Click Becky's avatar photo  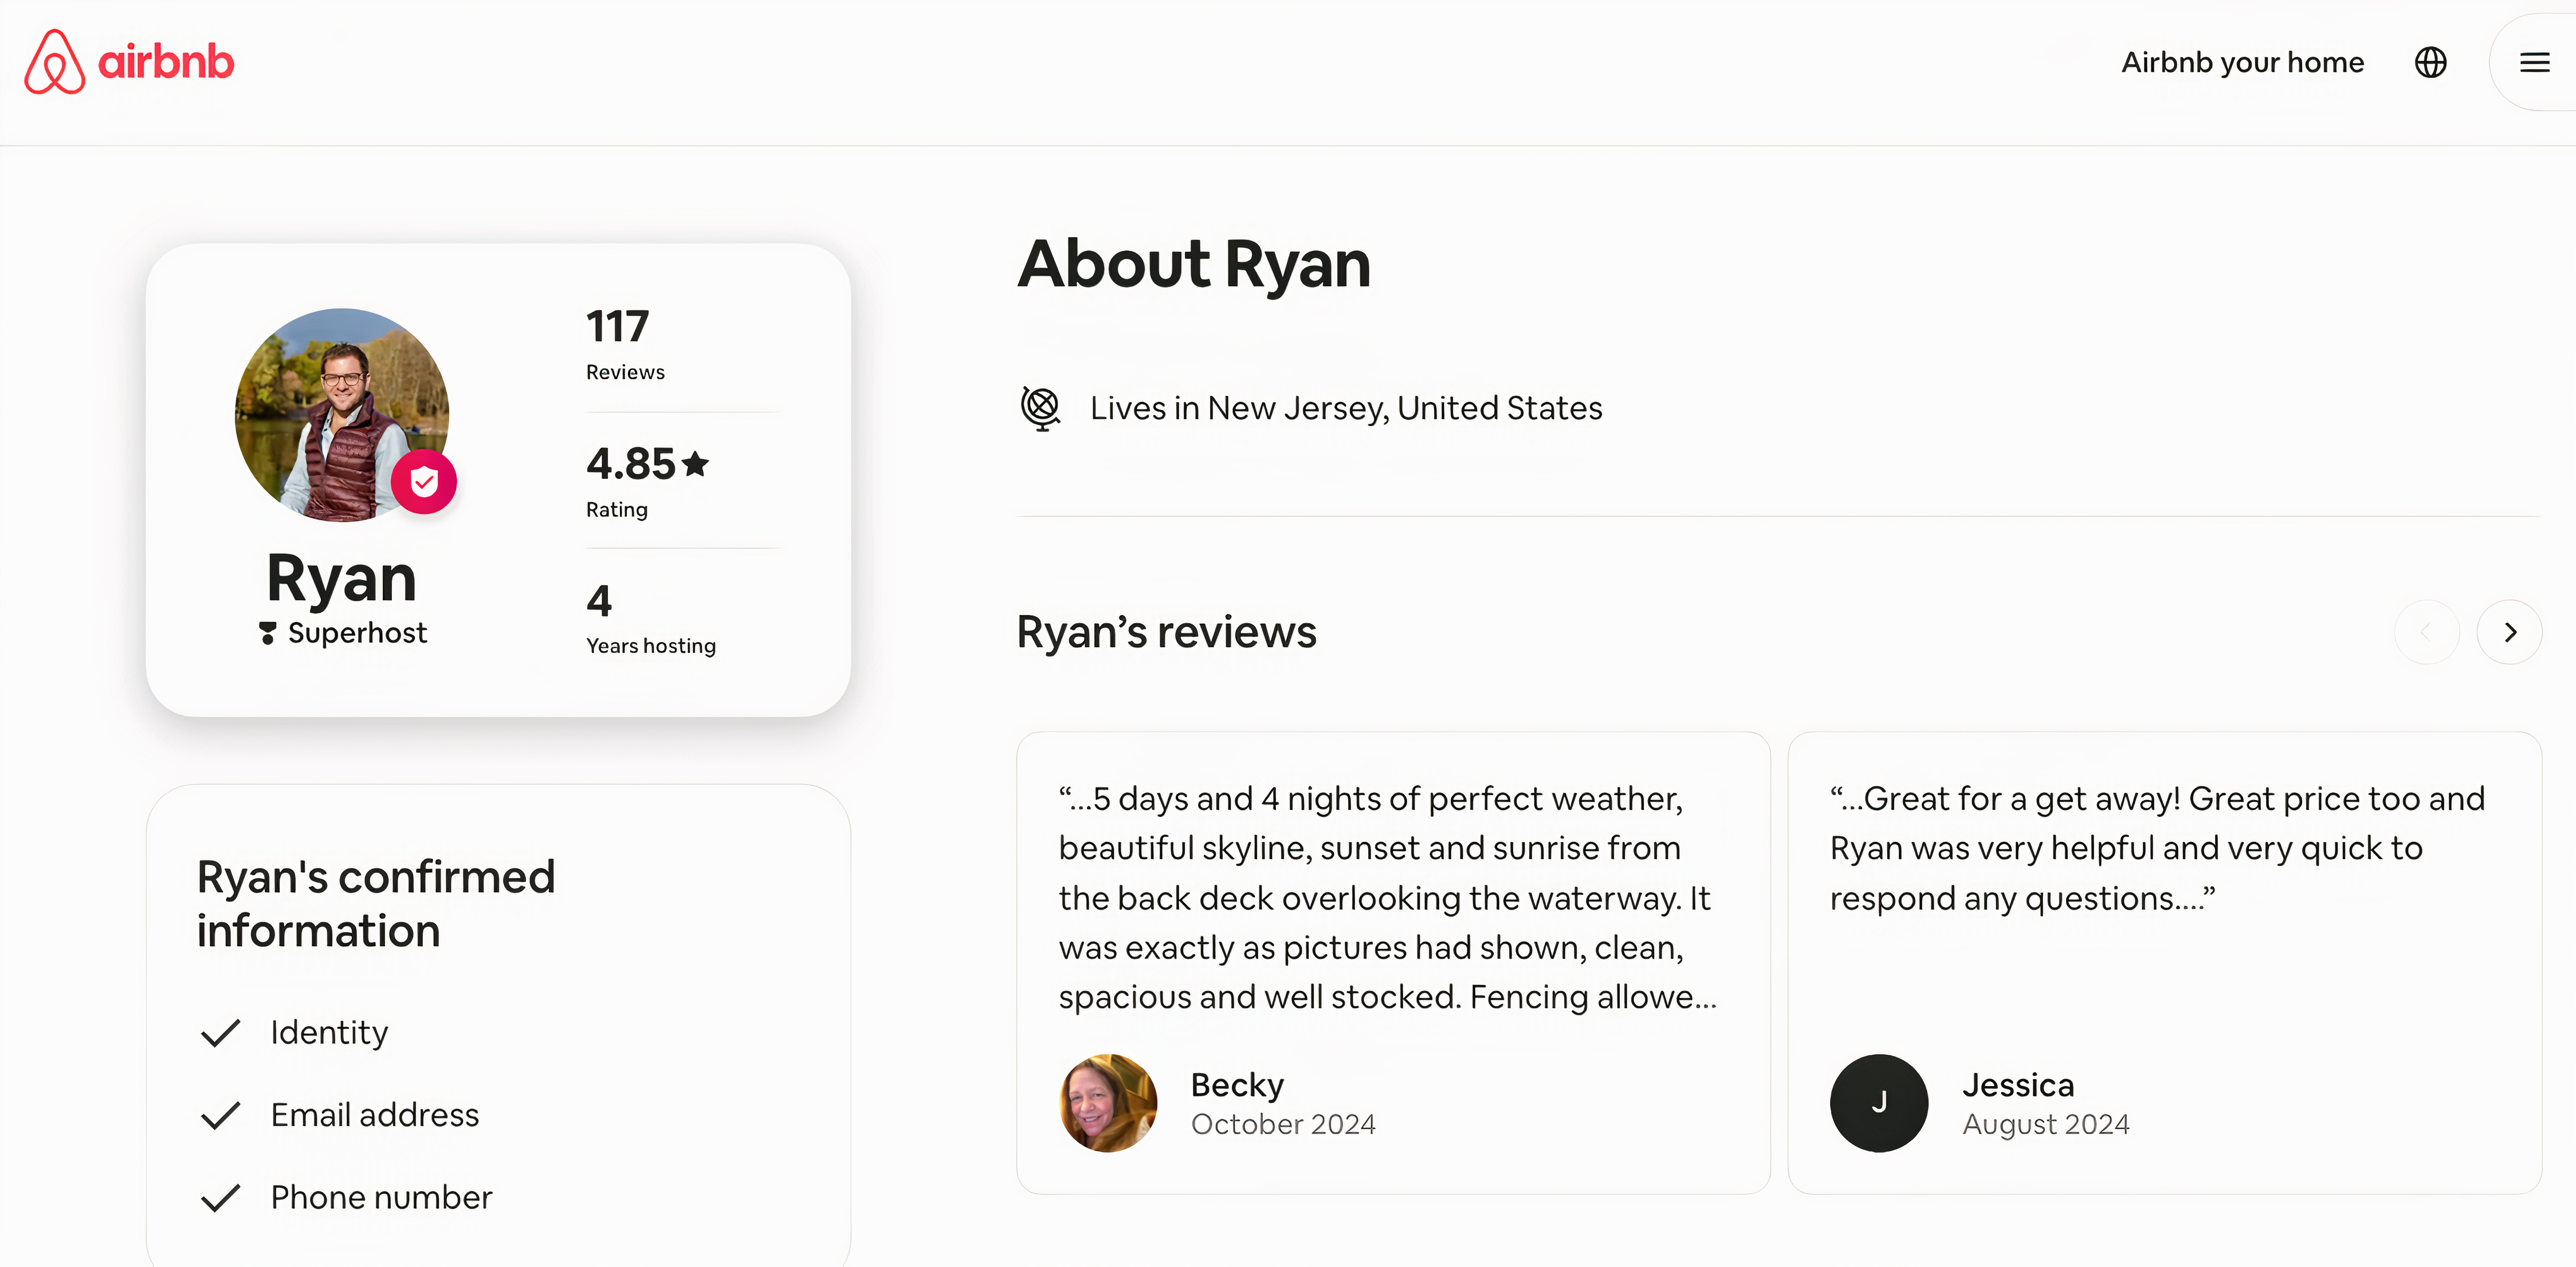click(x=1108, y=1103)
